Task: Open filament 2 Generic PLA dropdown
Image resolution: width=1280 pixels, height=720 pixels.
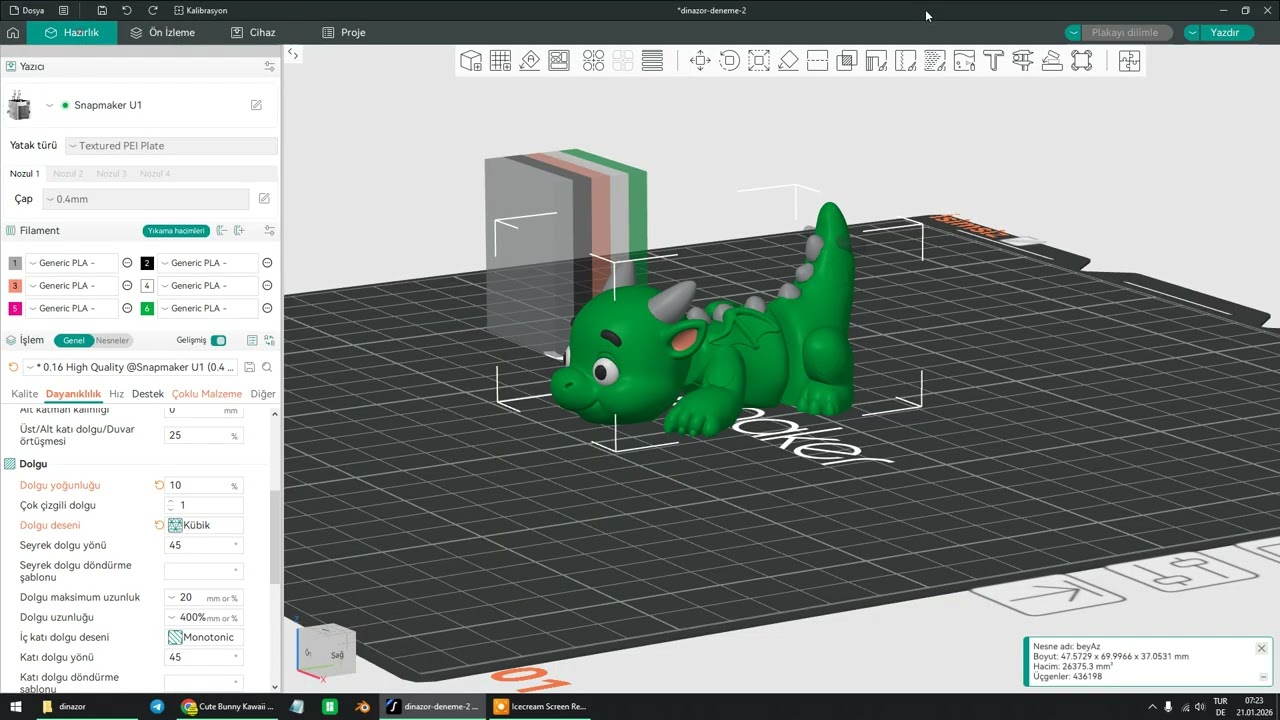Action: [207, 263]
